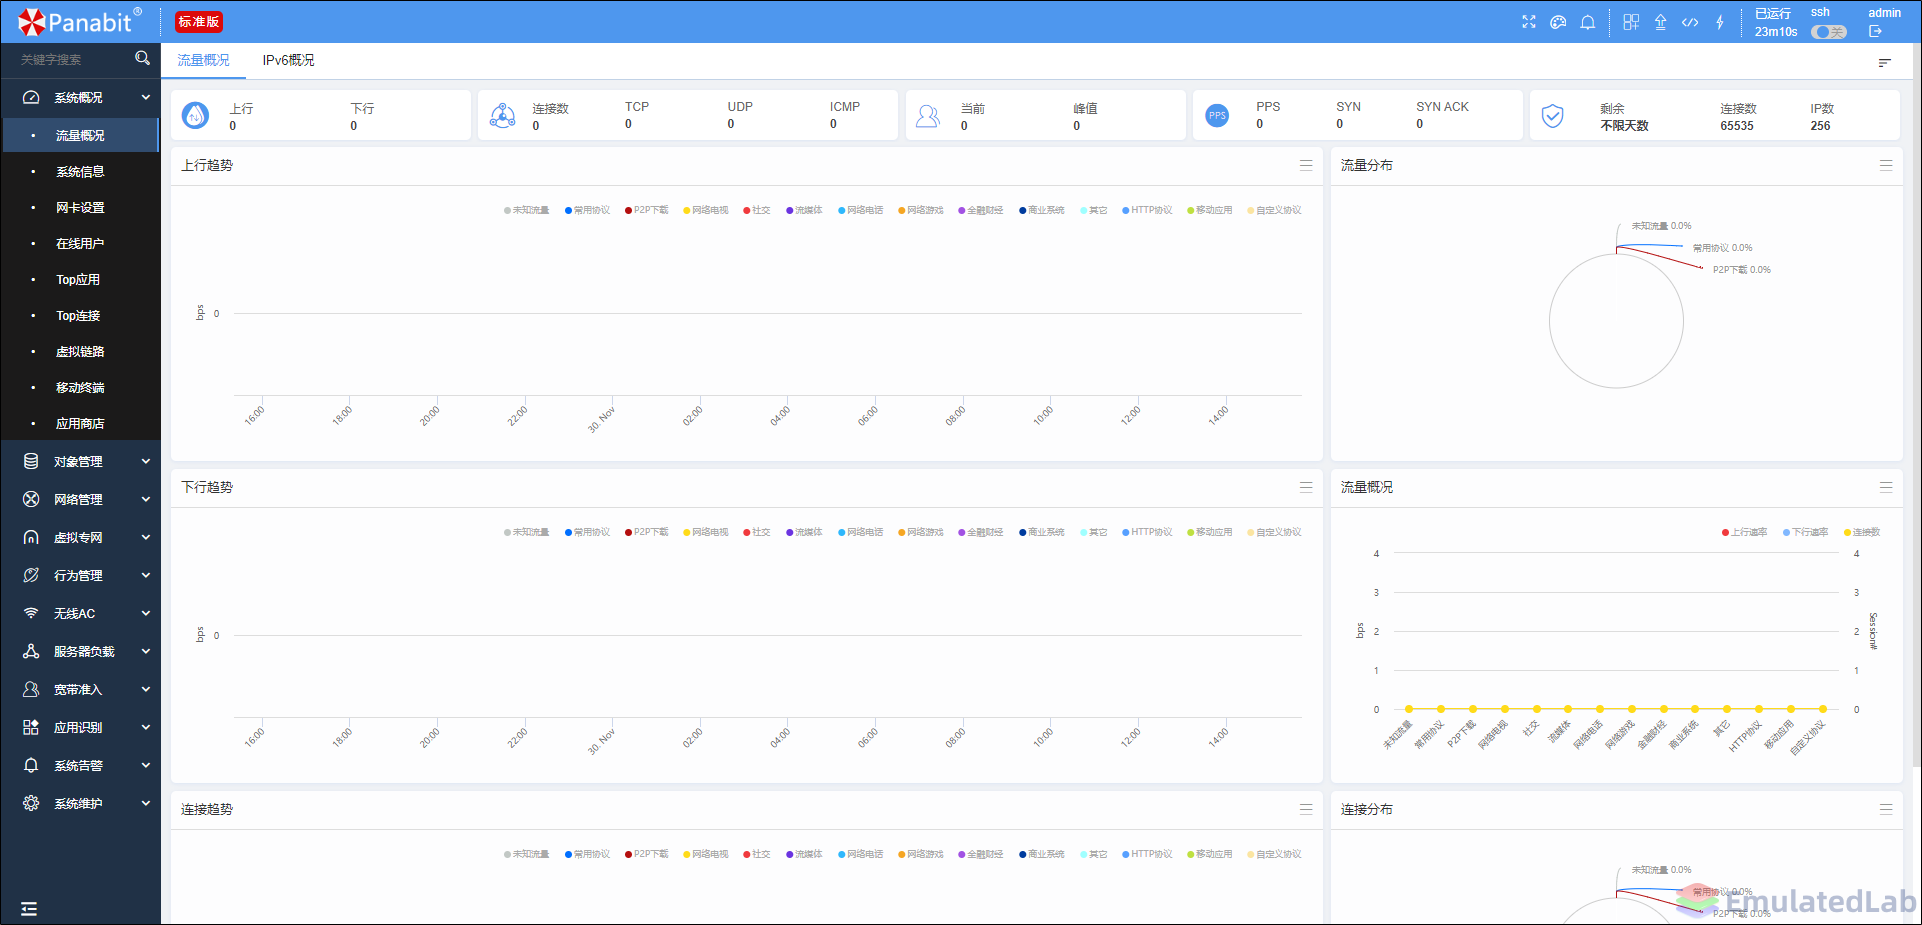Open 系统信息 in the sidebar
This screenshot has width=1922, height=925.
(80, 171)
